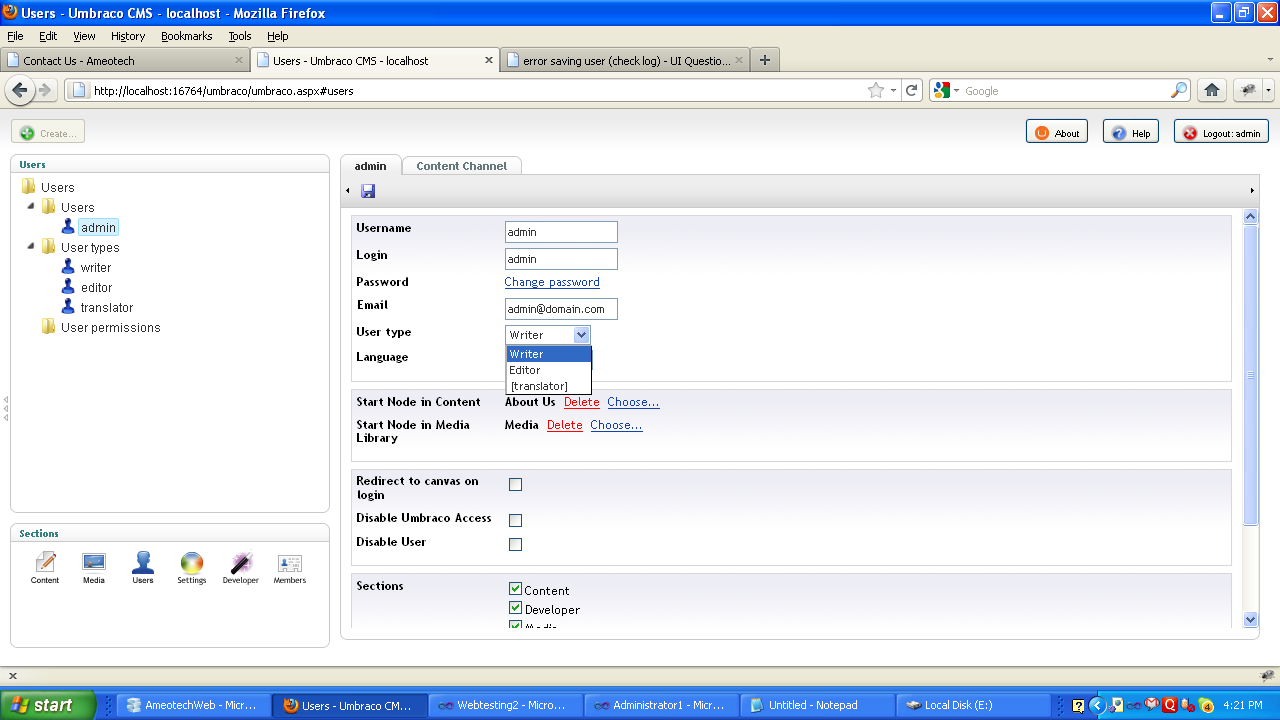
Task: Toggle Disable User checkbox
Action: [515, 544]
